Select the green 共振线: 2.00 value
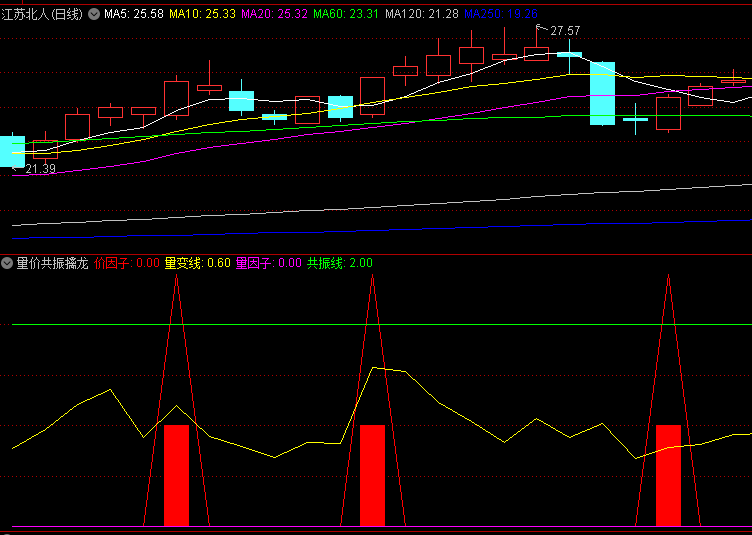The width and height of the screenshot is (752, 535). 340,263
